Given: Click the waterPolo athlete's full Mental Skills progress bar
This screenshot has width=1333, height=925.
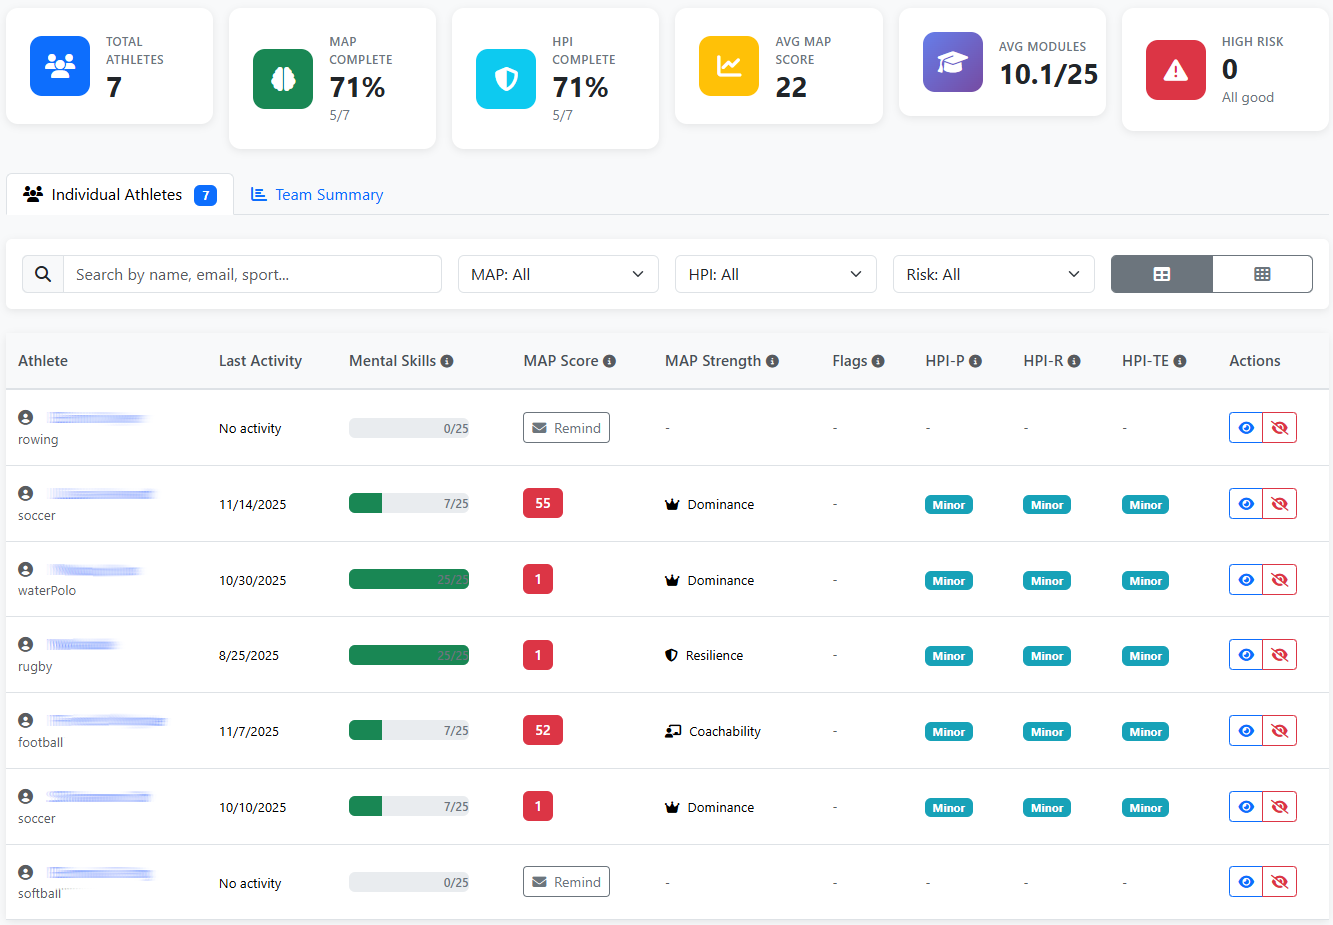Looking at the screenshot, I should click(409, 579).
